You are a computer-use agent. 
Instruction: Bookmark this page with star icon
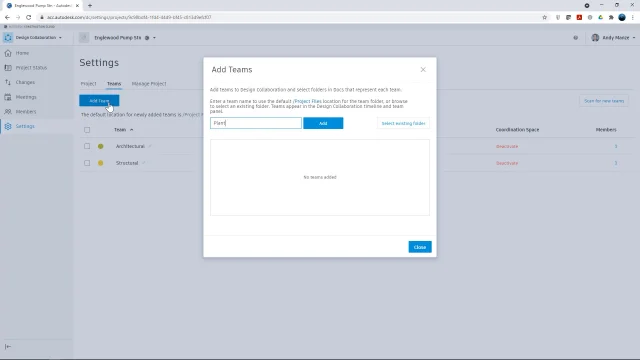(544, 18)
